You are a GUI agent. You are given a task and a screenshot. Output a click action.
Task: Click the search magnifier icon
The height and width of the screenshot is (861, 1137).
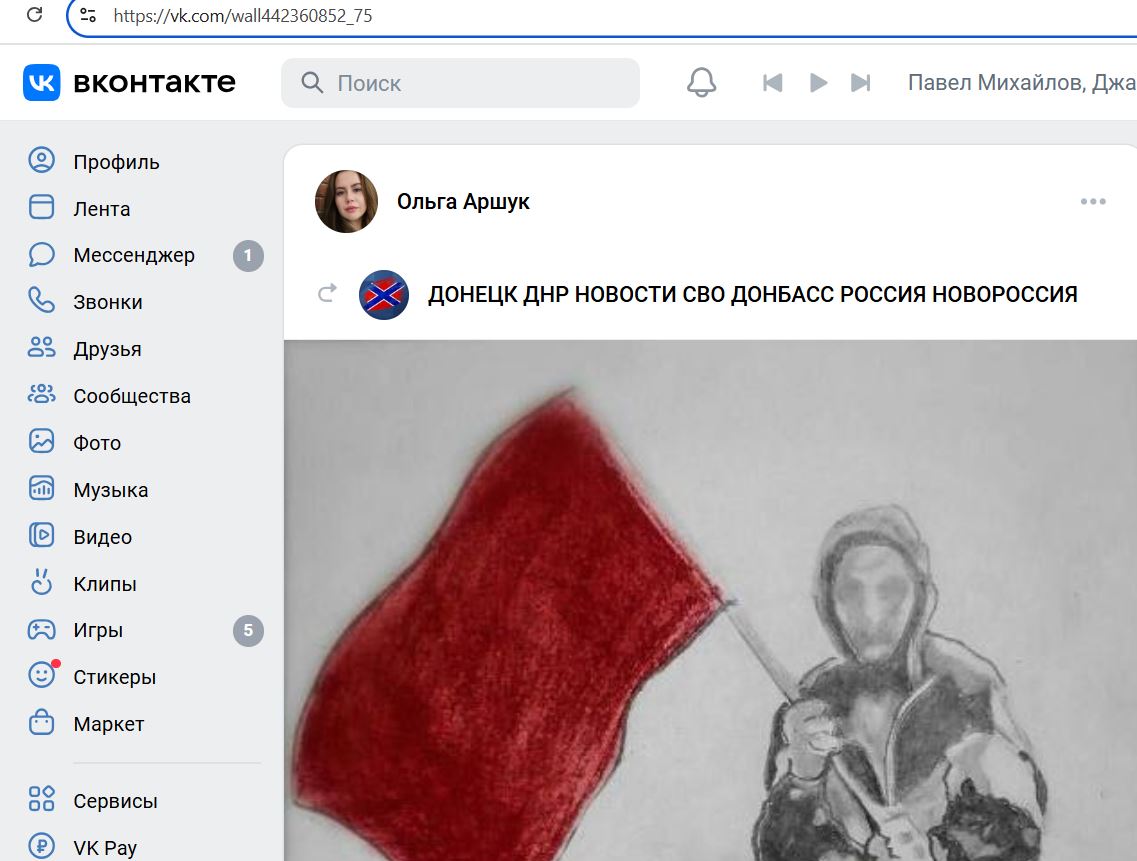pos(312,83)
